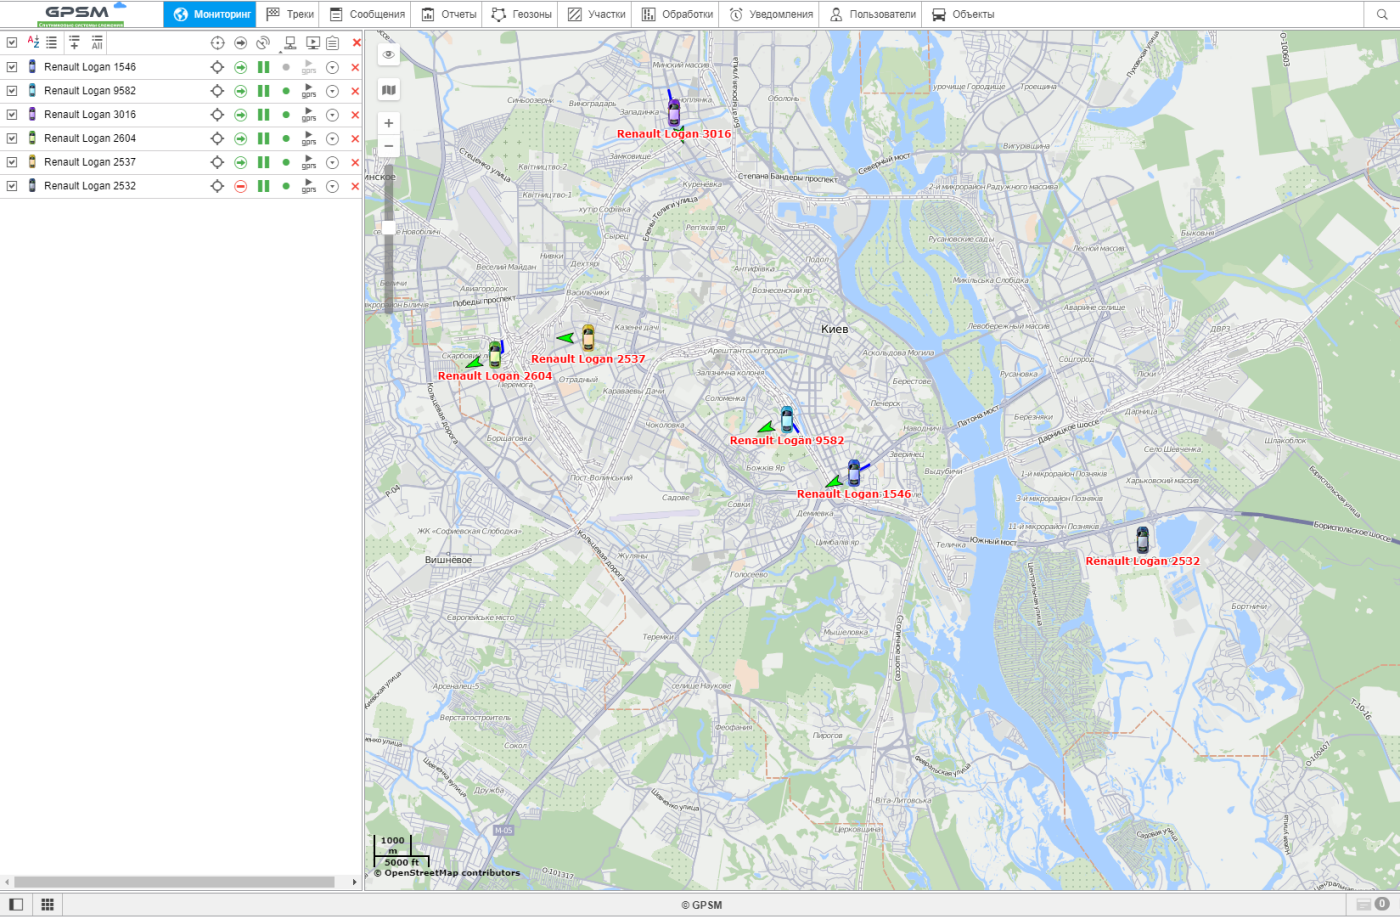This screenshot has height=919, width=1400.
Task: Locate Renault Logan 1546 with crosshair icon
Action: [217, 67]
